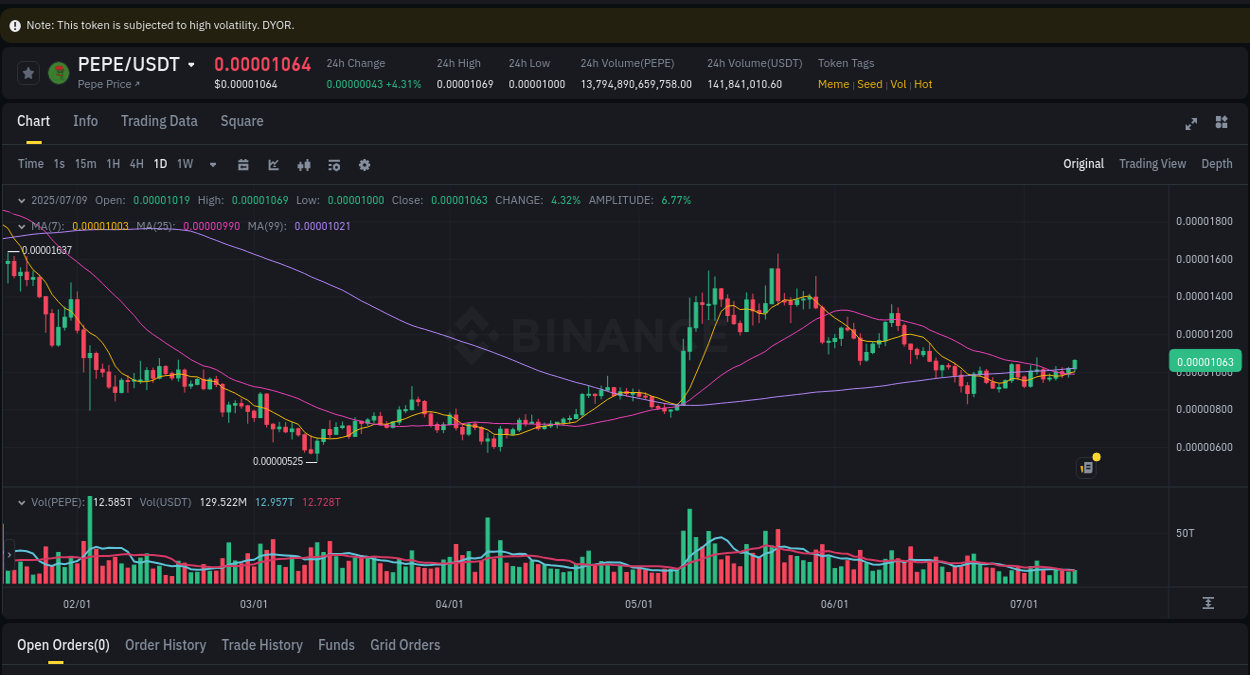Select the chart style icon in toolbar
Screen dimensions: 1250x675
click(273, 164)
